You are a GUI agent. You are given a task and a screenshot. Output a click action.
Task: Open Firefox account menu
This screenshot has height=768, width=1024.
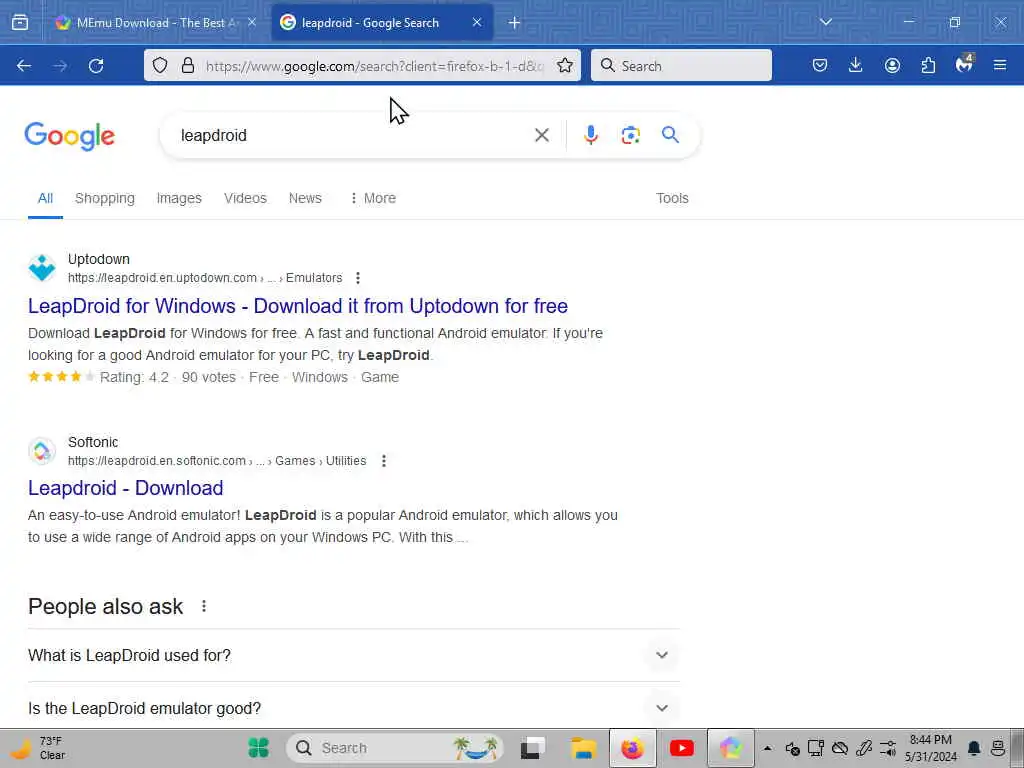pyautogui.click(x=892, y=66)
